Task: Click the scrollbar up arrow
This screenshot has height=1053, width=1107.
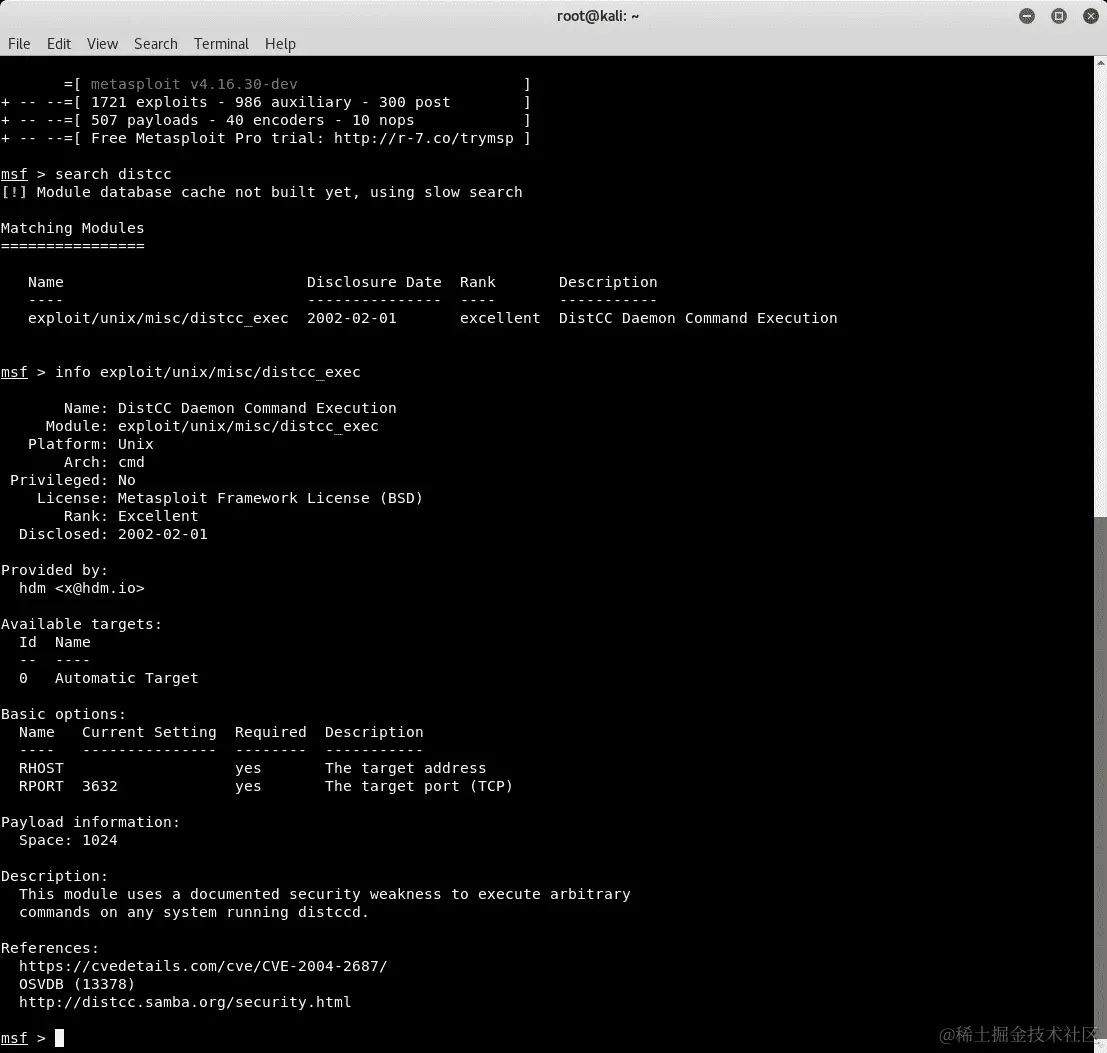Action: 1100,63
